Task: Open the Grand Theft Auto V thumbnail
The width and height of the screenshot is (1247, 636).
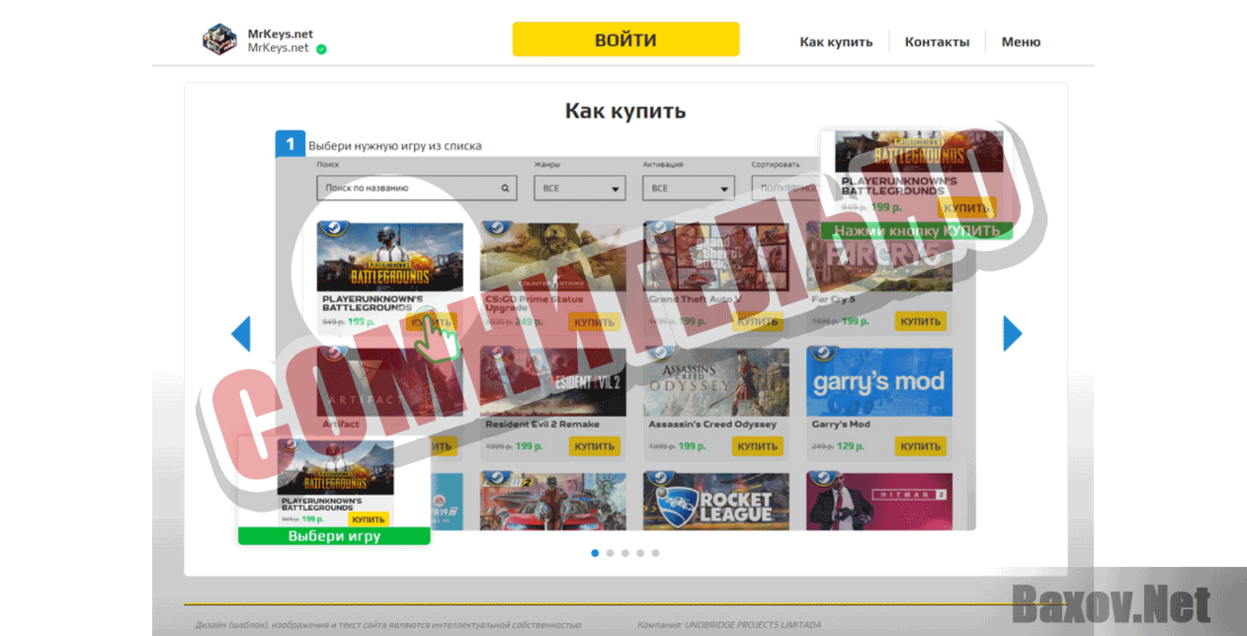Action: click(716, 257)
